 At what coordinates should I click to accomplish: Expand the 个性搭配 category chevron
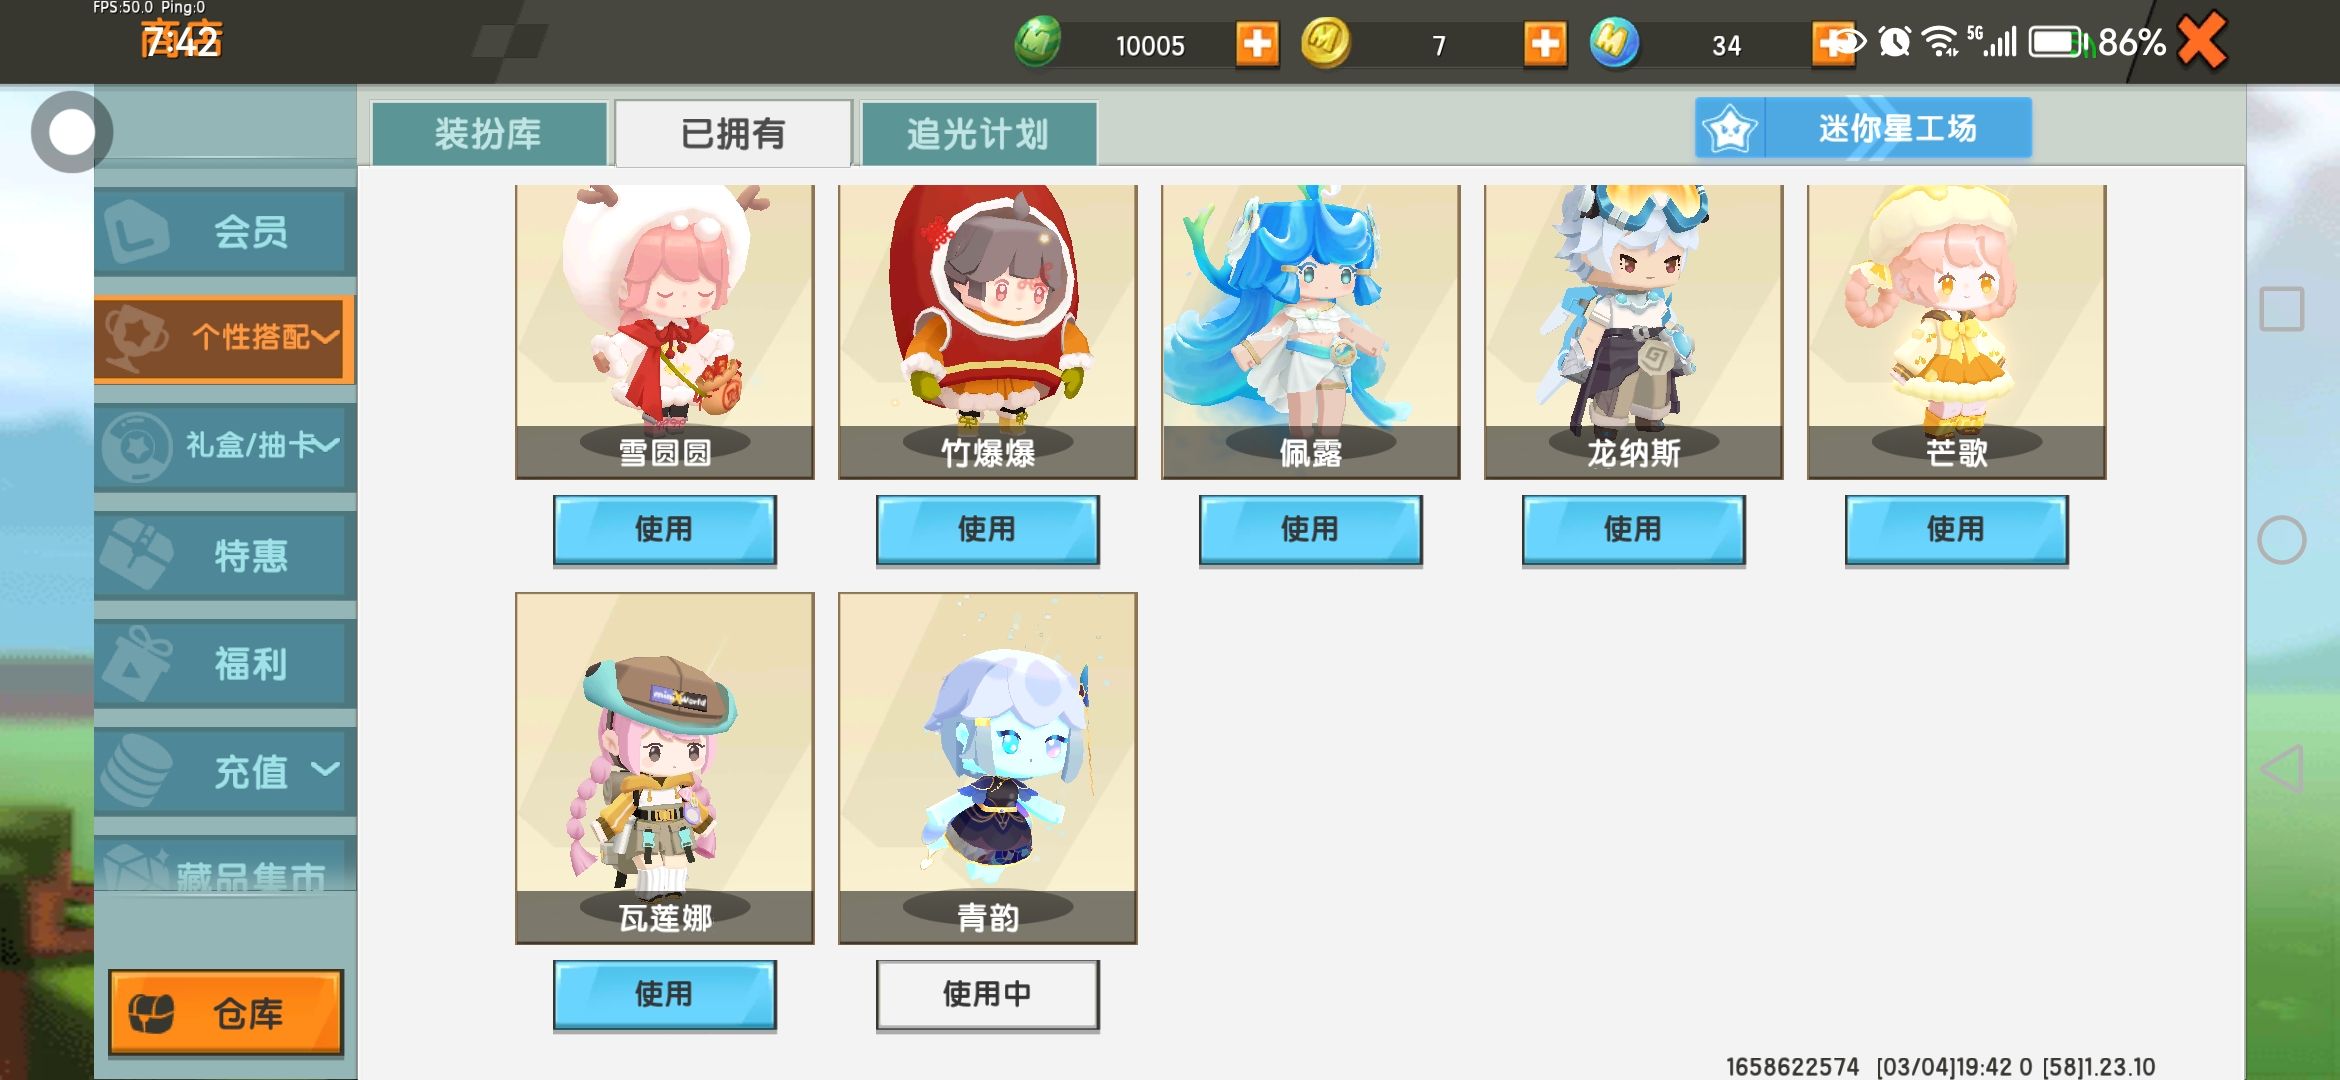(326, 337)
